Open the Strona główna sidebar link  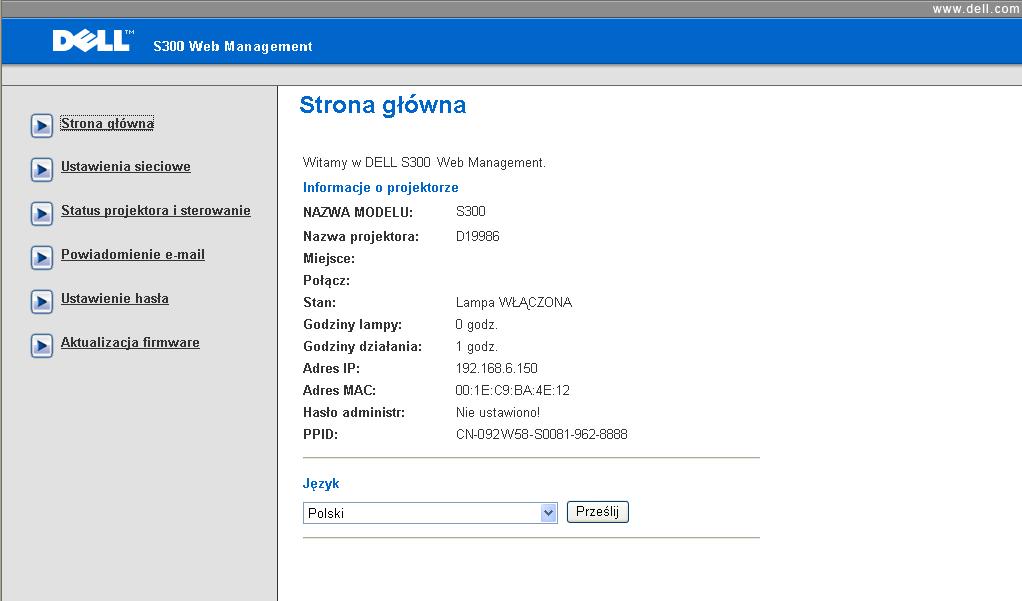tap(107, 123)
